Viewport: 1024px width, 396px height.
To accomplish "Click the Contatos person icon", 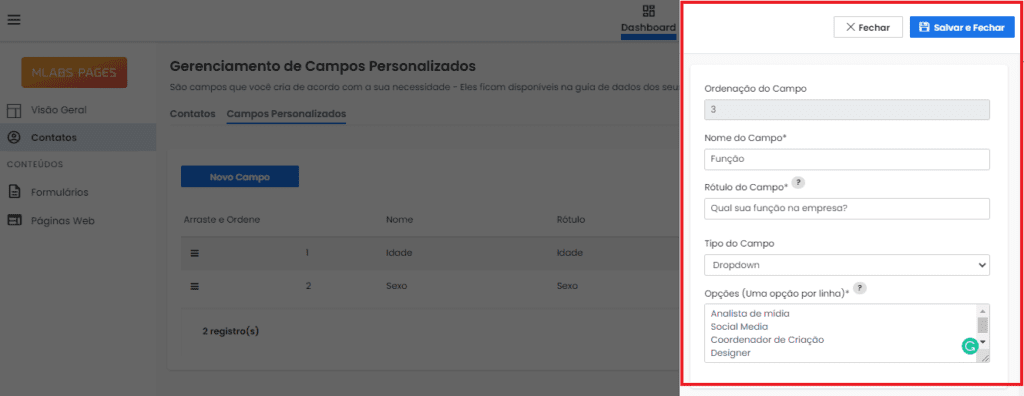I will pyautogui.click(x=14, y=137).
